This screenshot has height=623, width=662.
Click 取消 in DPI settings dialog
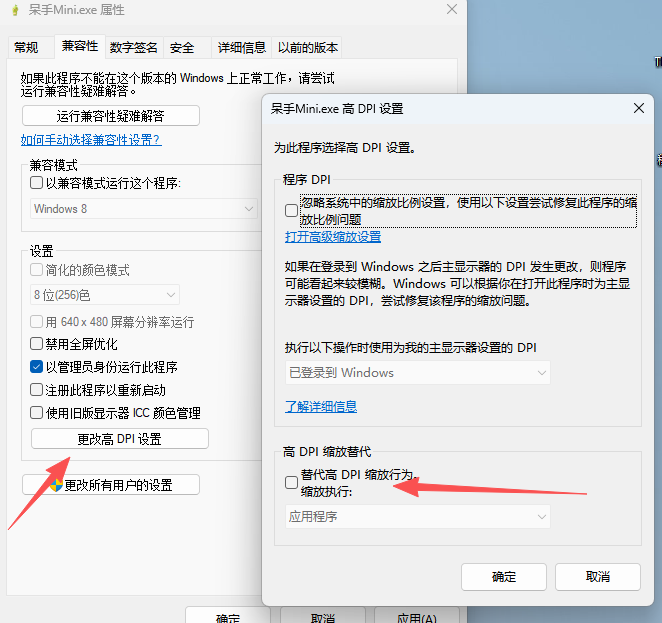[598, 577]
